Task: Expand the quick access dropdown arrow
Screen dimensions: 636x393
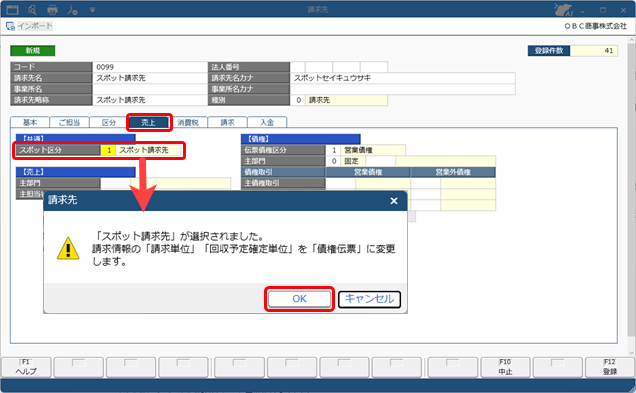Action: point(92,9)
